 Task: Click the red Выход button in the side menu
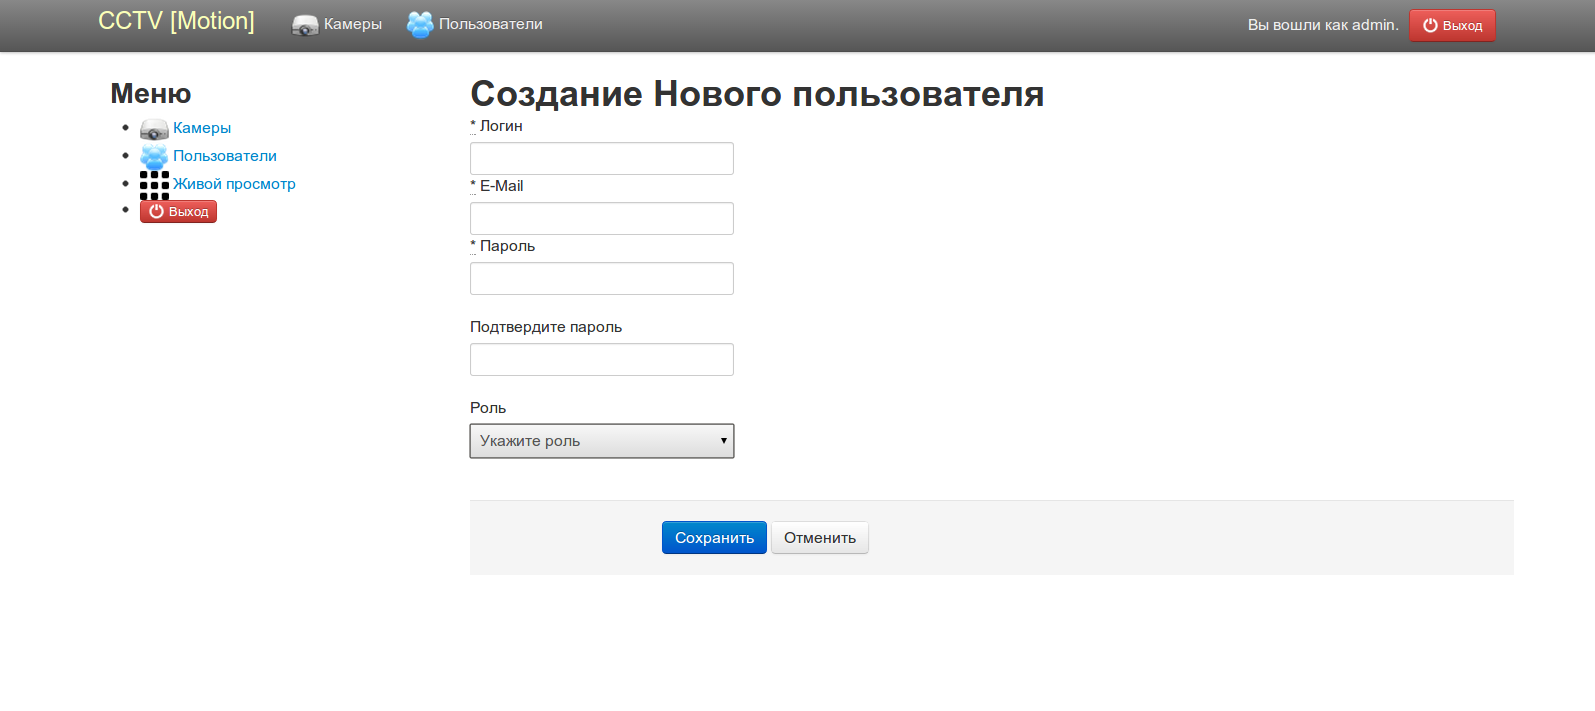pyautogui.click(x=178, y=211)
